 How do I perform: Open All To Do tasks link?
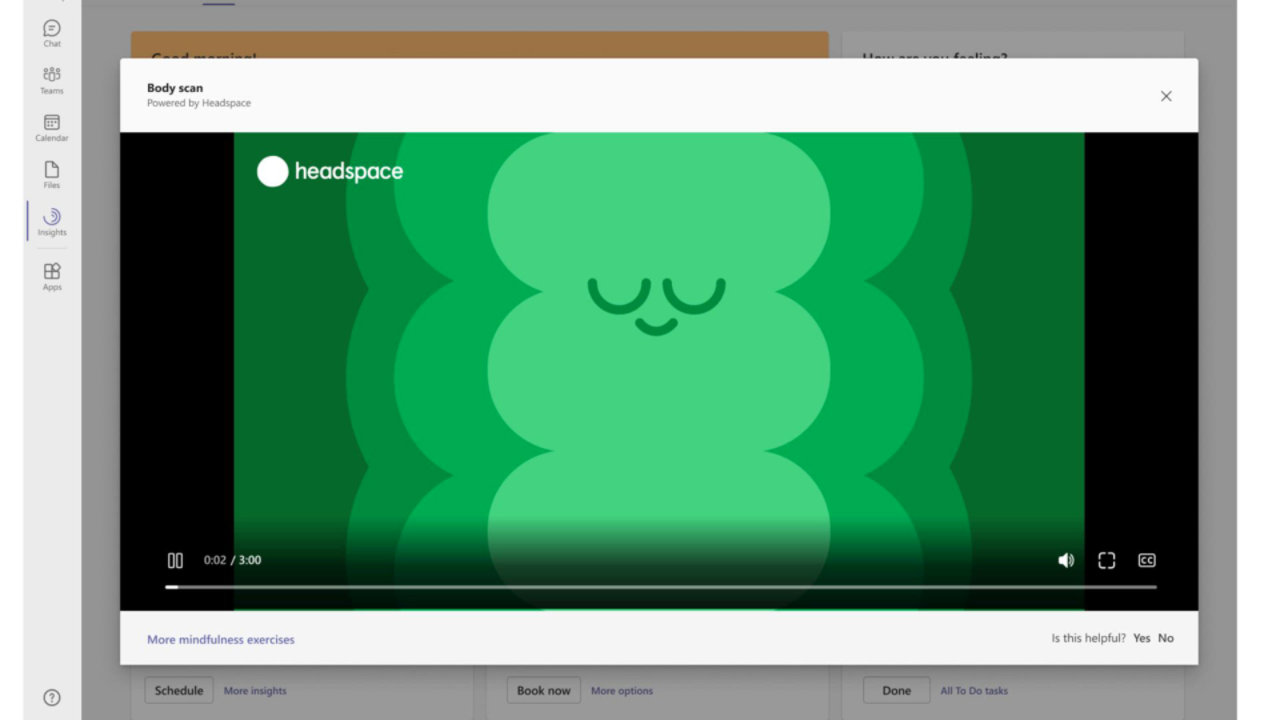[x=974, y=690]
